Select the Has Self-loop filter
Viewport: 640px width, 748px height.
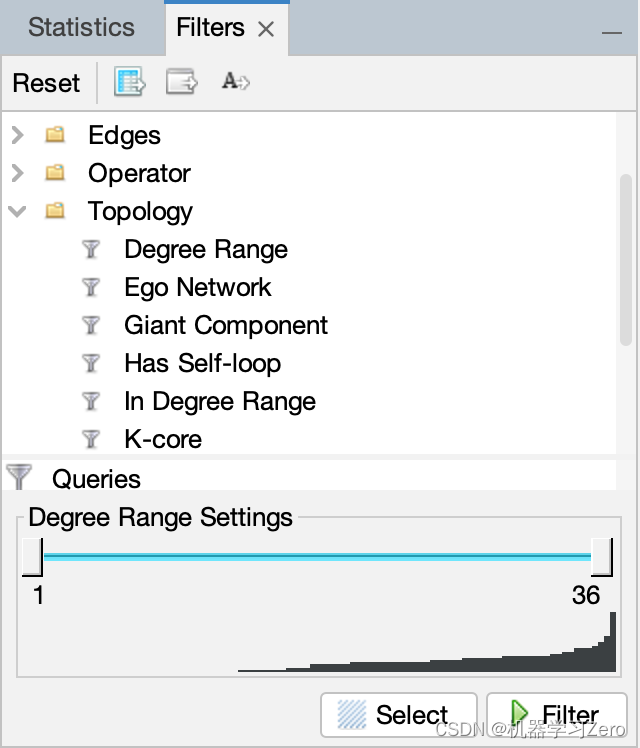point(202,363)
